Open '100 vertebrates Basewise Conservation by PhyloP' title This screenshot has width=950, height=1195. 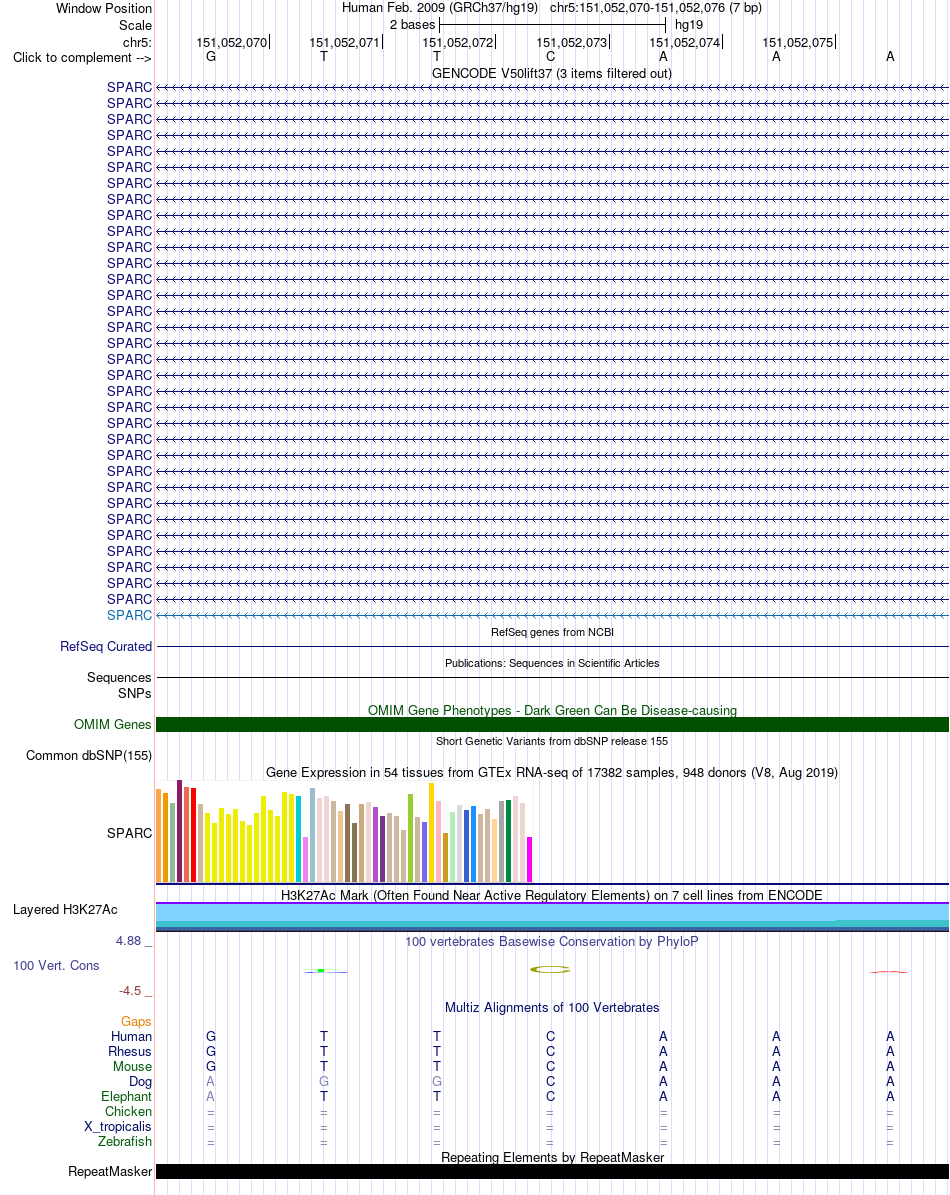pyautogui.click(x=552, y=942)
